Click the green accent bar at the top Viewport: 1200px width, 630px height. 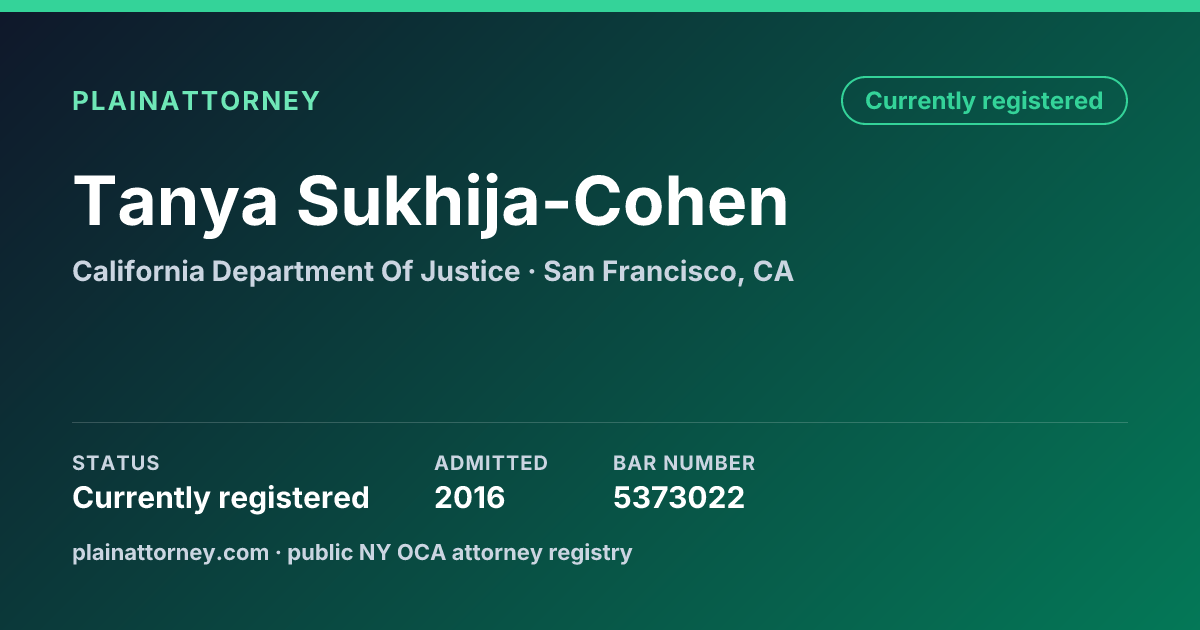(600, 6)
